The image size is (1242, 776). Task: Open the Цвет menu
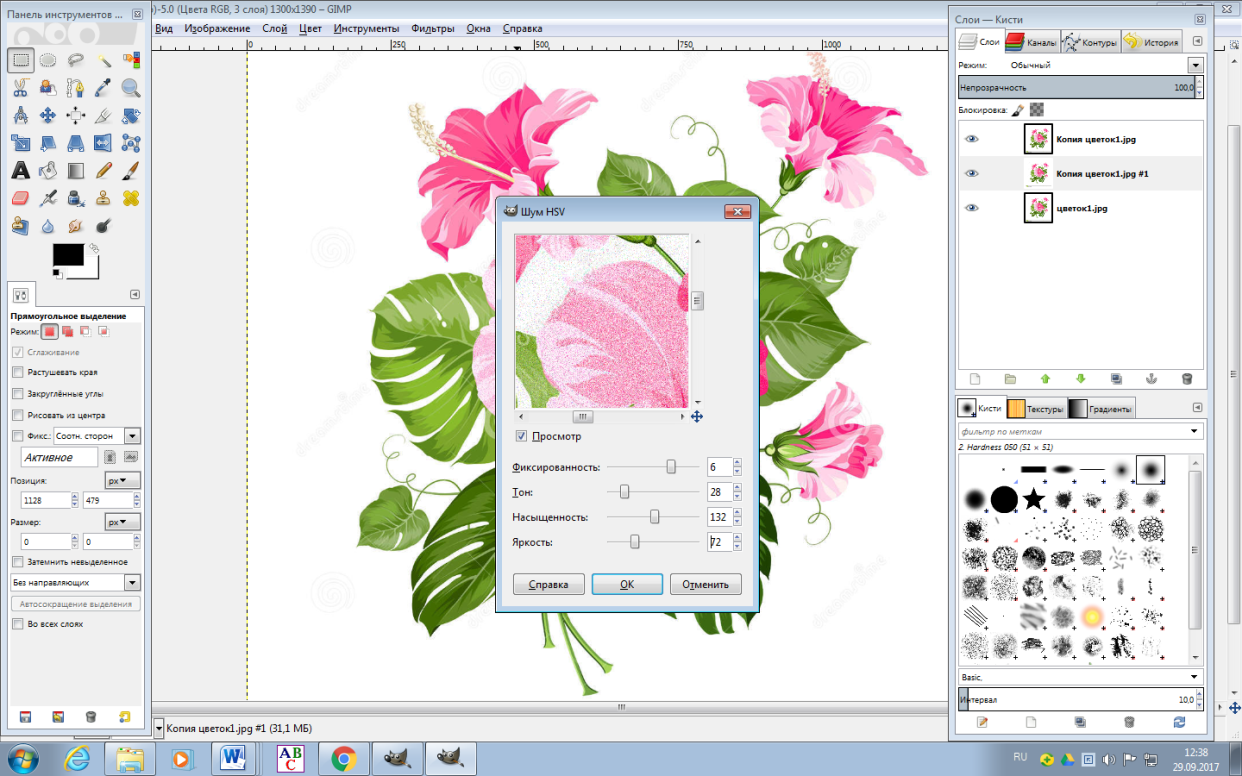tap(311, 28)
